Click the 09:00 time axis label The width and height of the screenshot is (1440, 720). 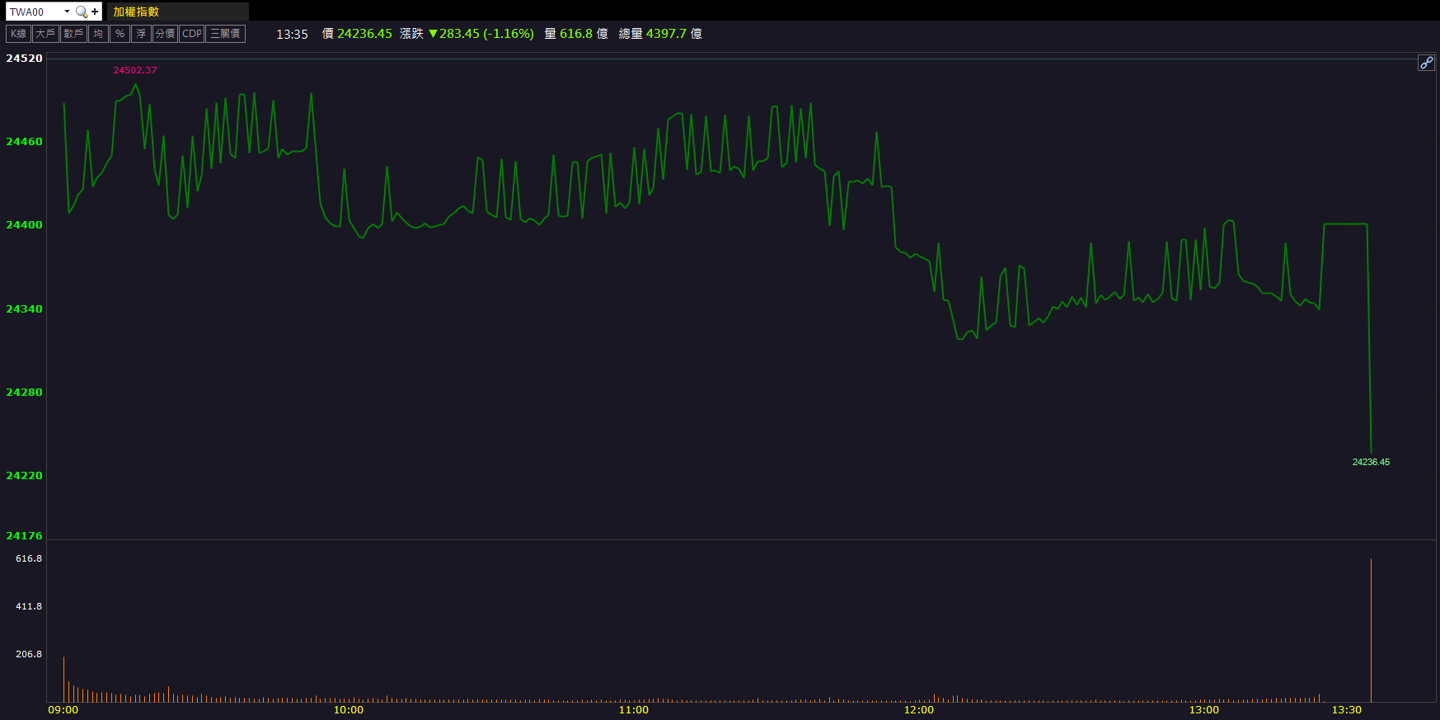[63, 710]
